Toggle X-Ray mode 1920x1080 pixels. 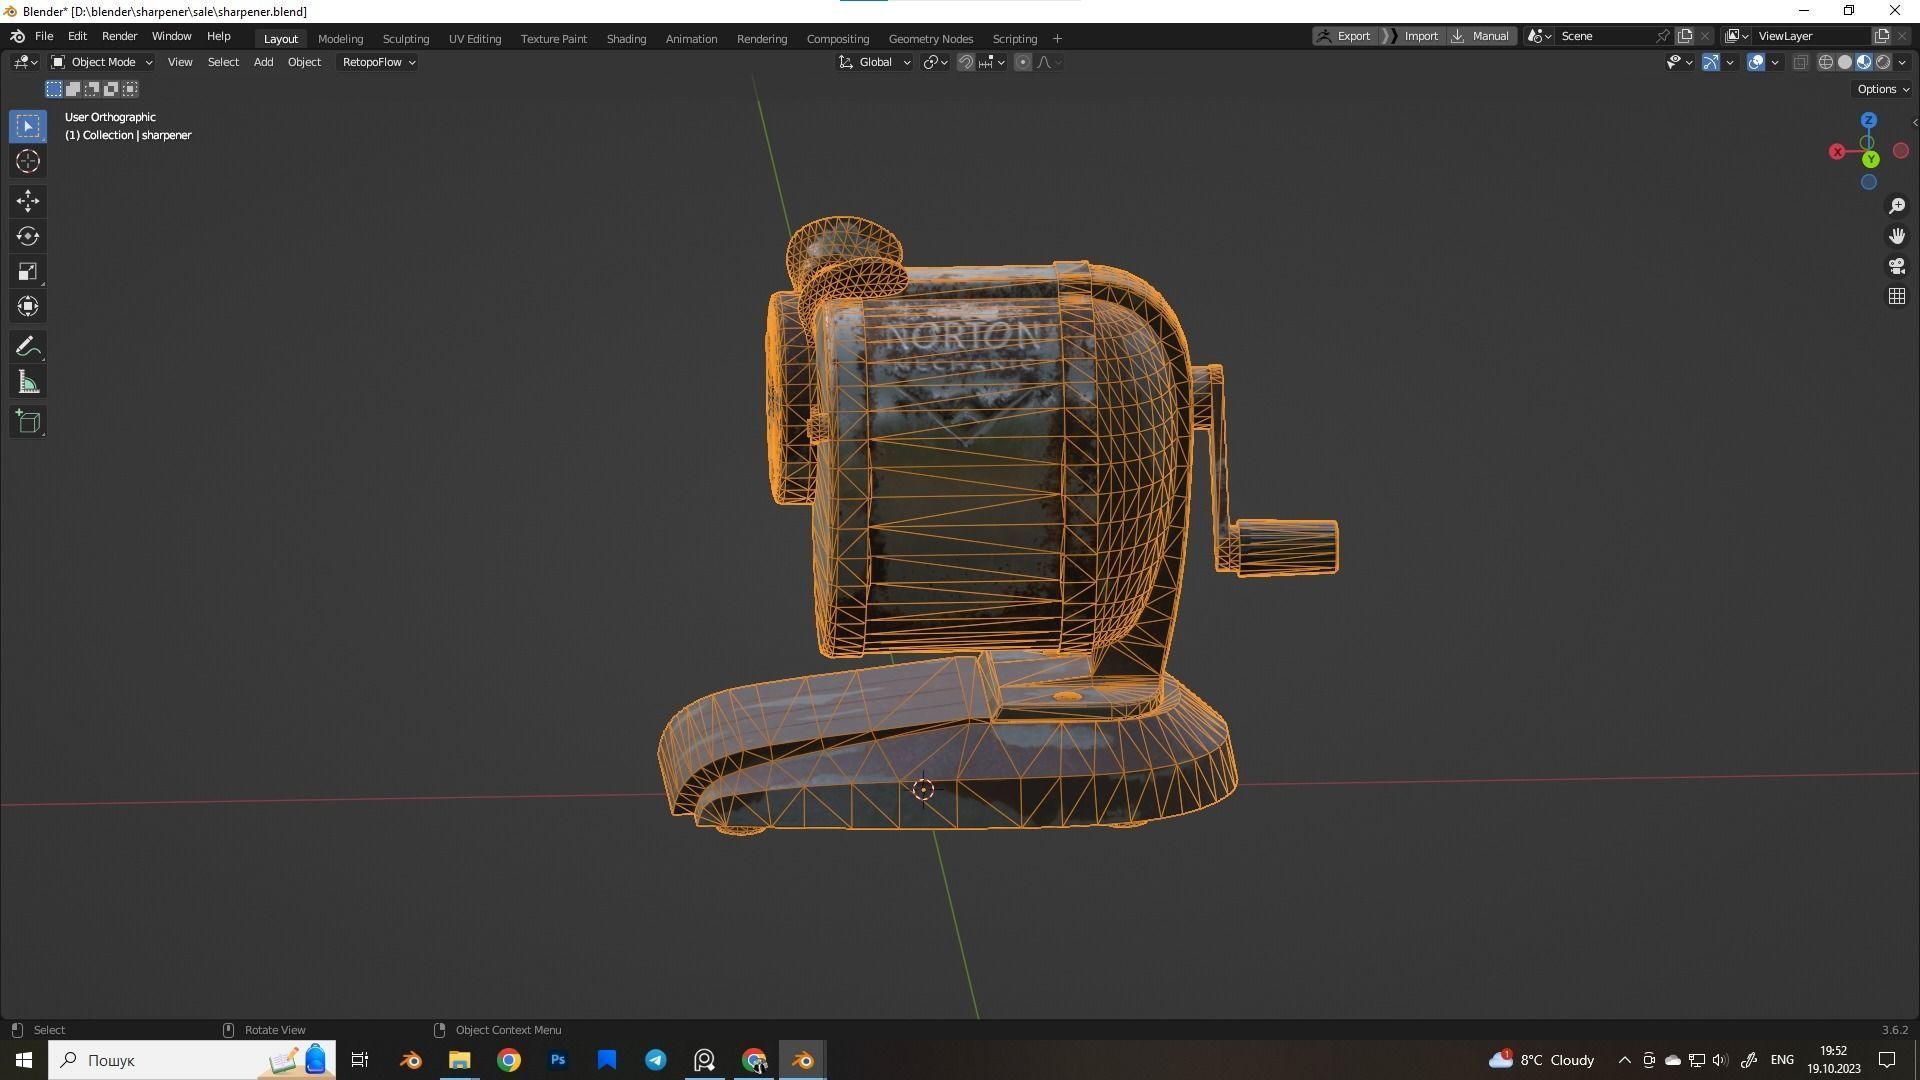(1800, 62)
